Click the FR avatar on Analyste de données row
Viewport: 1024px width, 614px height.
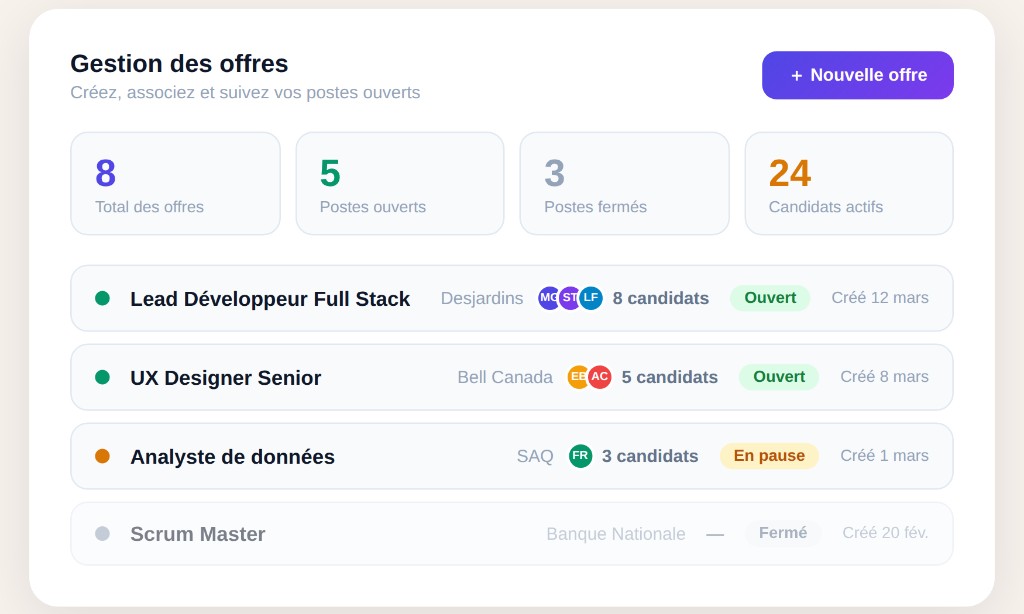[x=581, y=456]
